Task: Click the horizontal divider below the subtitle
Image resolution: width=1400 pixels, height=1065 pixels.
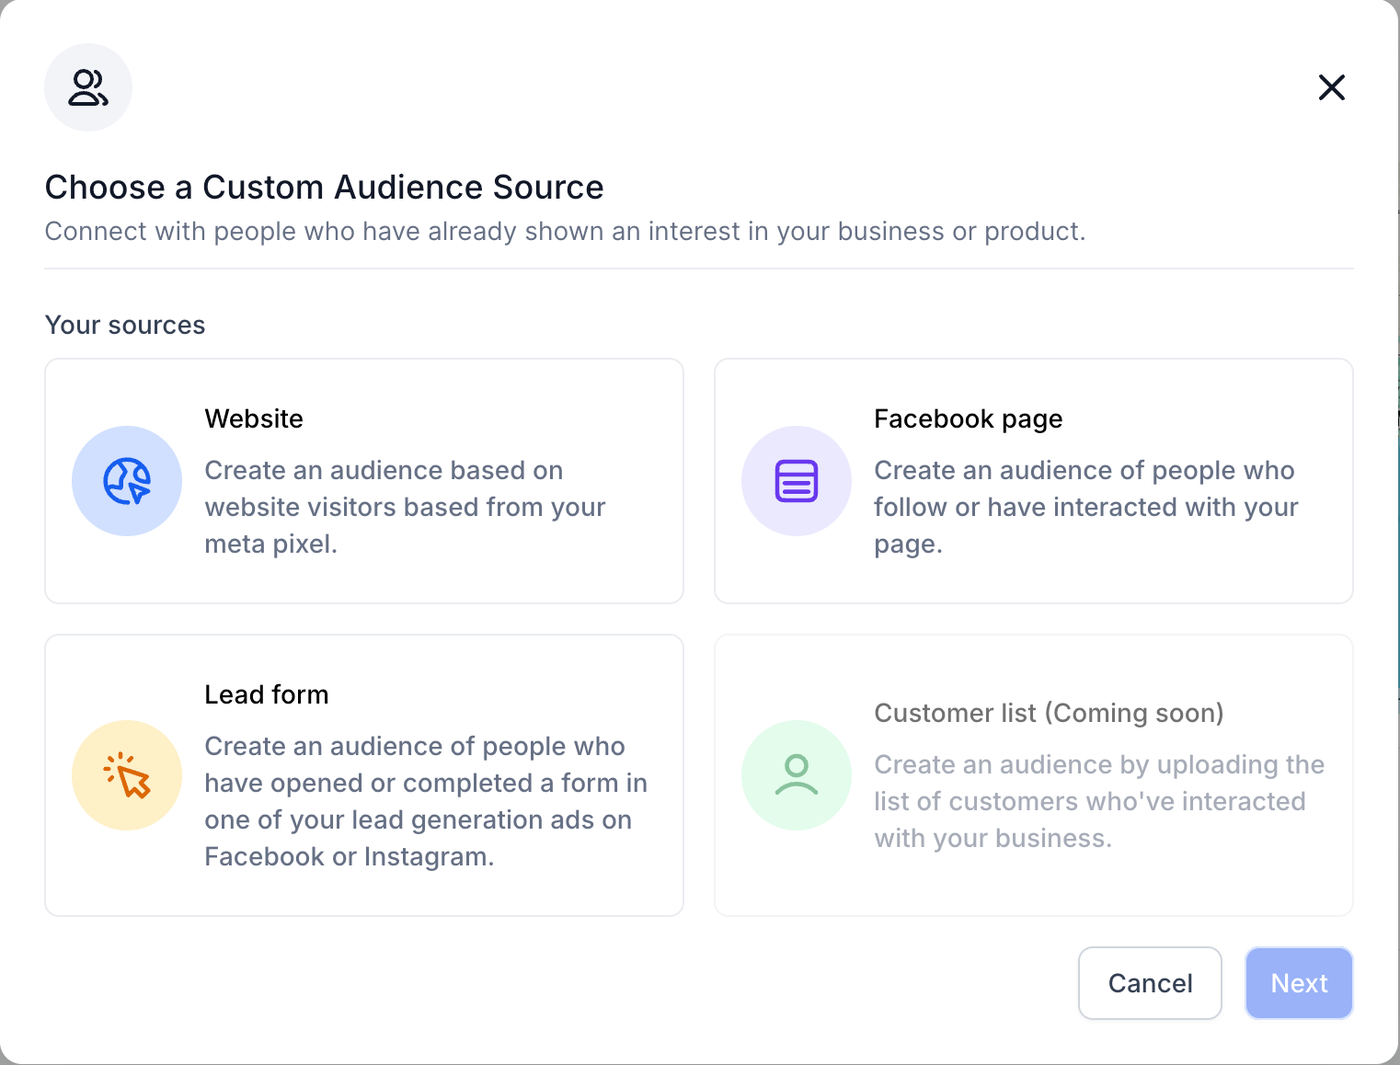Action: 699,269
